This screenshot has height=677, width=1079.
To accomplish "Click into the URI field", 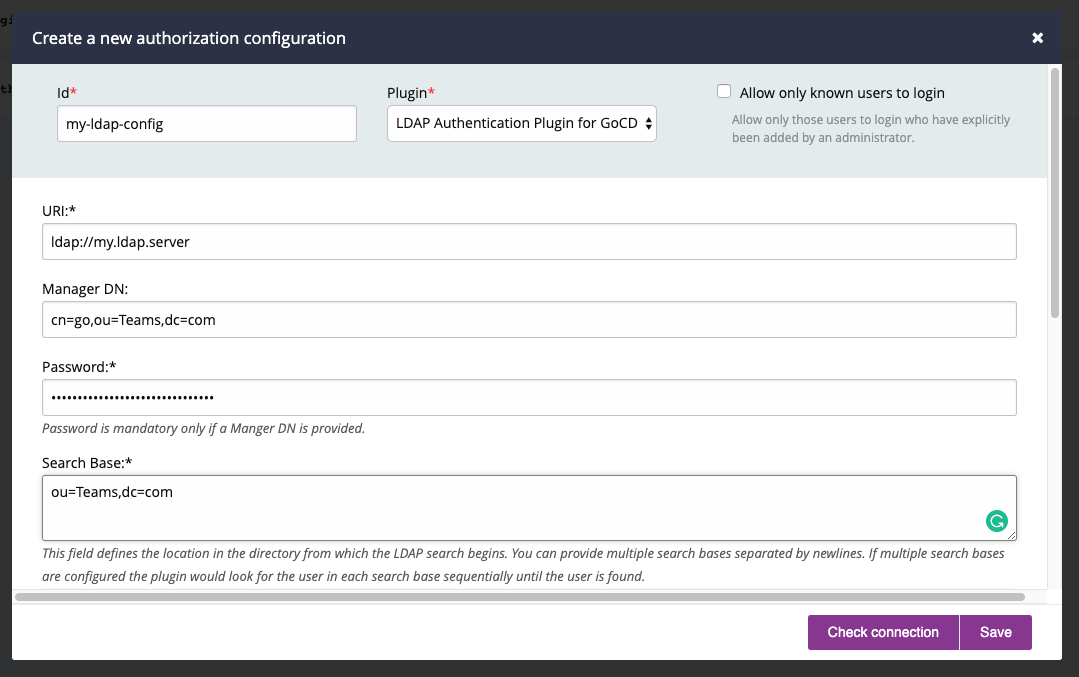I will click(529, 241).
